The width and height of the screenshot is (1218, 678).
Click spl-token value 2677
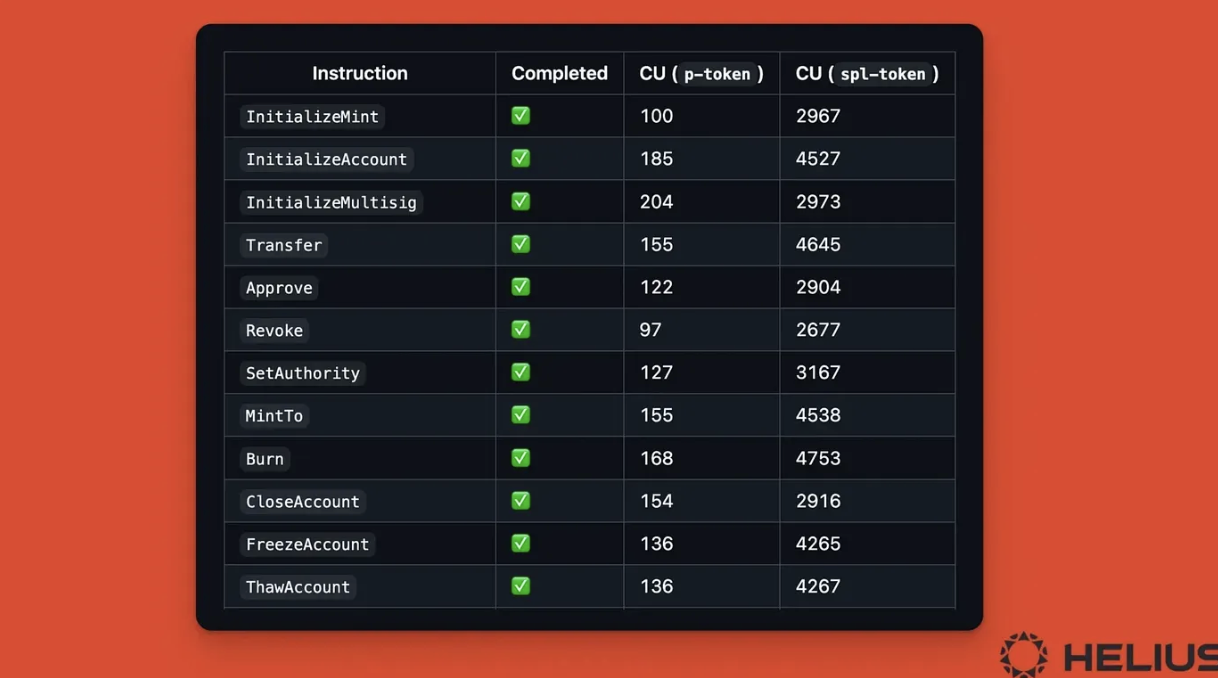818,330
